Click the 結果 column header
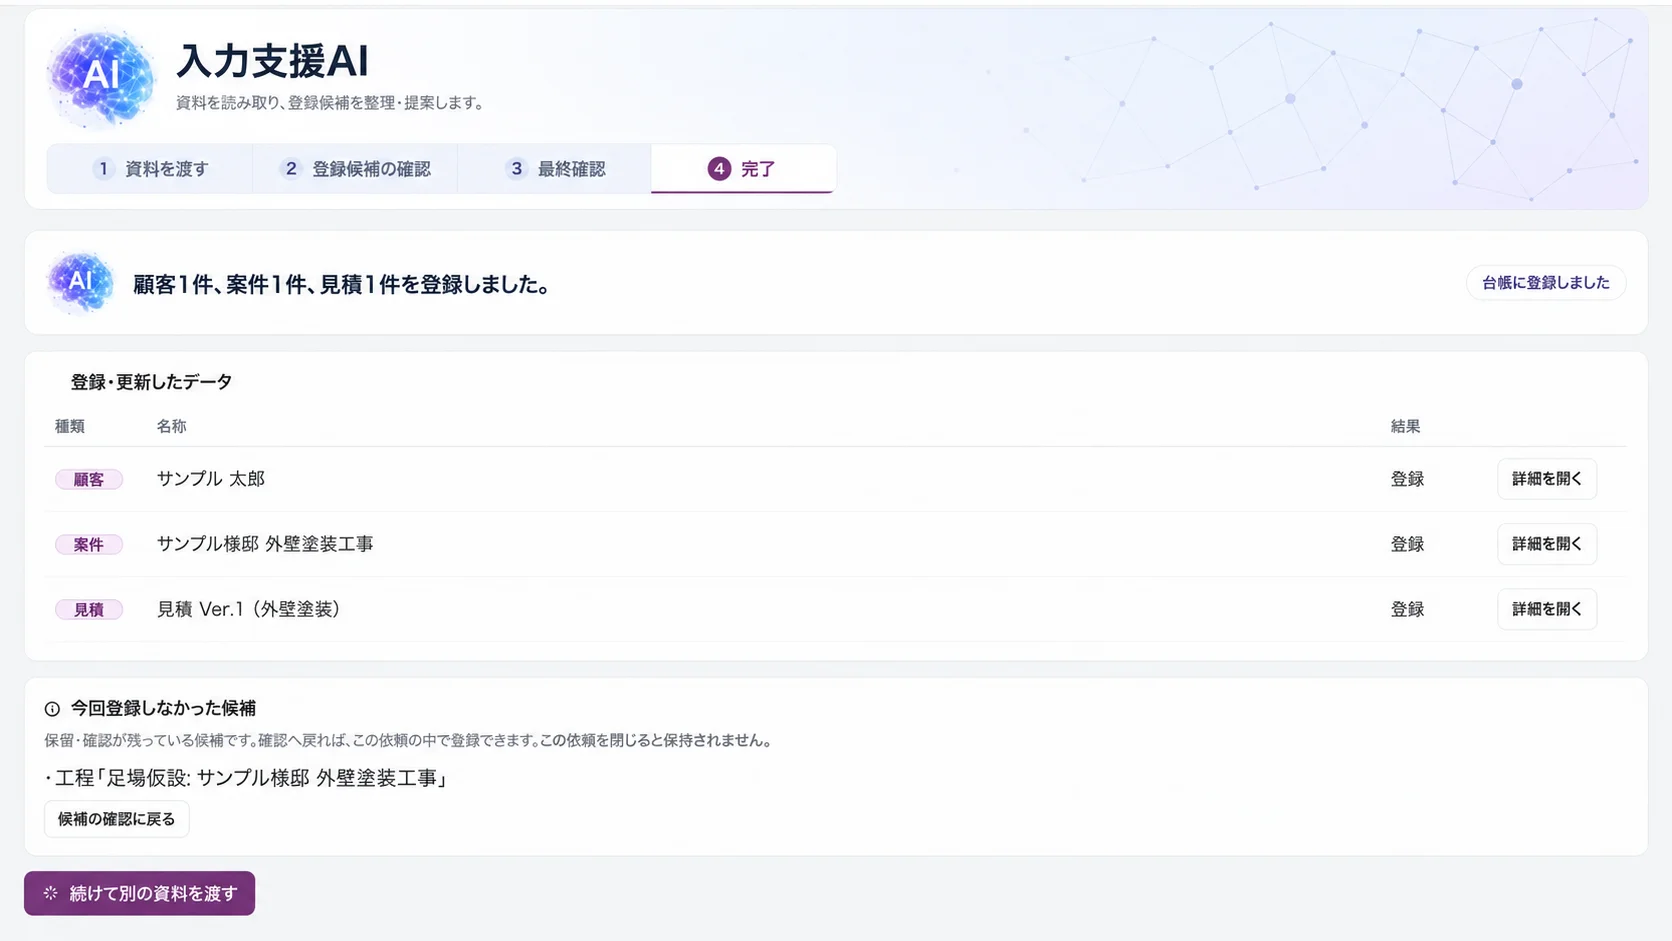 pos(1405,426)
